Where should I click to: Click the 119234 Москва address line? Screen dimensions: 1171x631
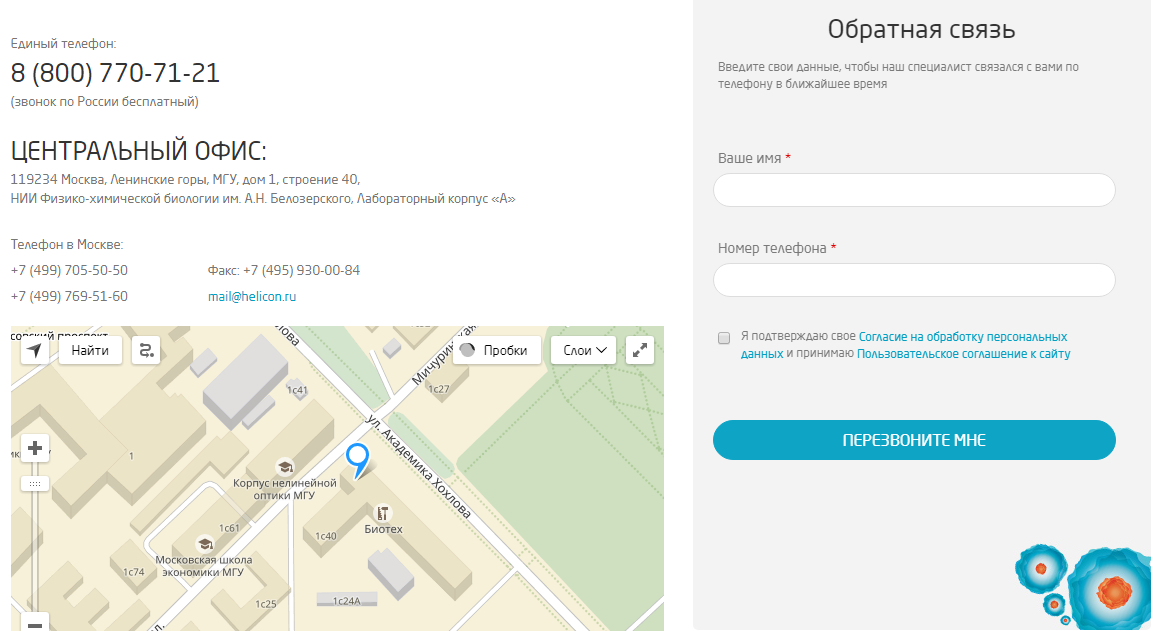[x=185, y=179]
